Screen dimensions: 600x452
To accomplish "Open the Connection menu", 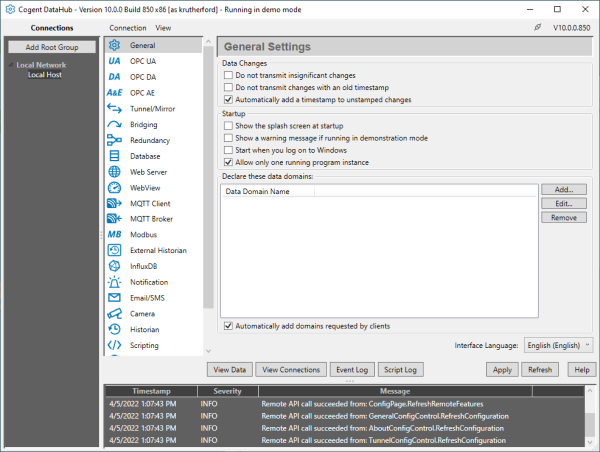I will (128, 28).
